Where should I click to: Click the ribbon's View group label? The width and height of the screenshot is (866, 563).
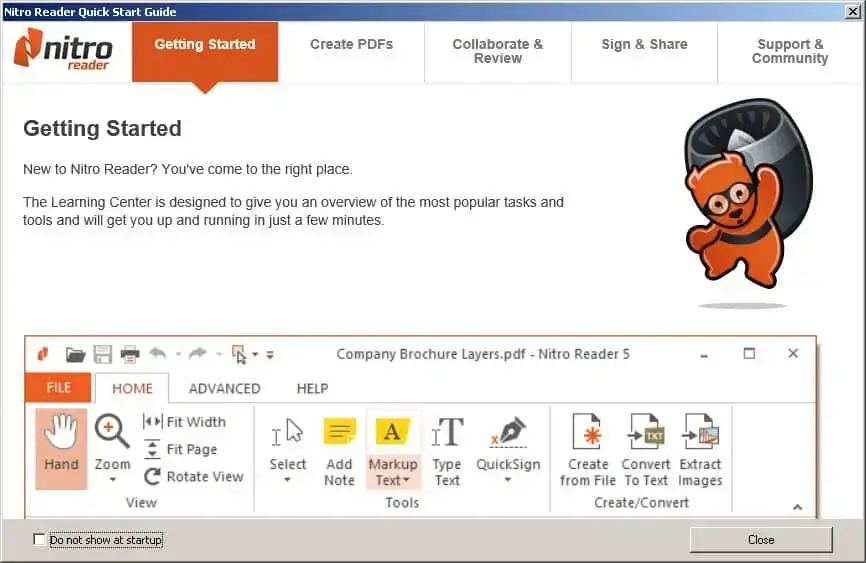point(141,502)
